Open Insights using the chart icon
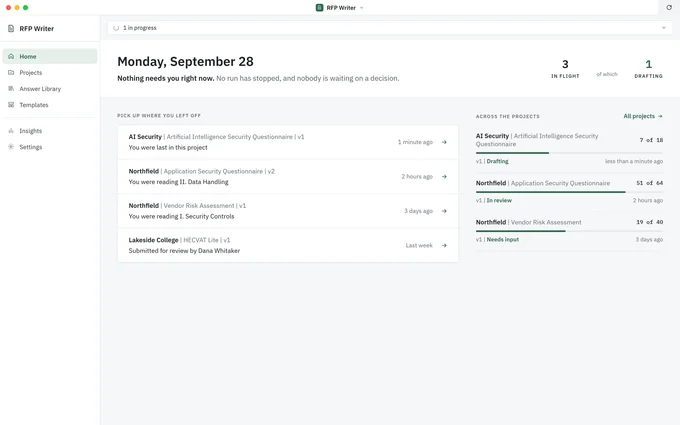The height and width of the screenshot is (425, 680). [11, 131]
